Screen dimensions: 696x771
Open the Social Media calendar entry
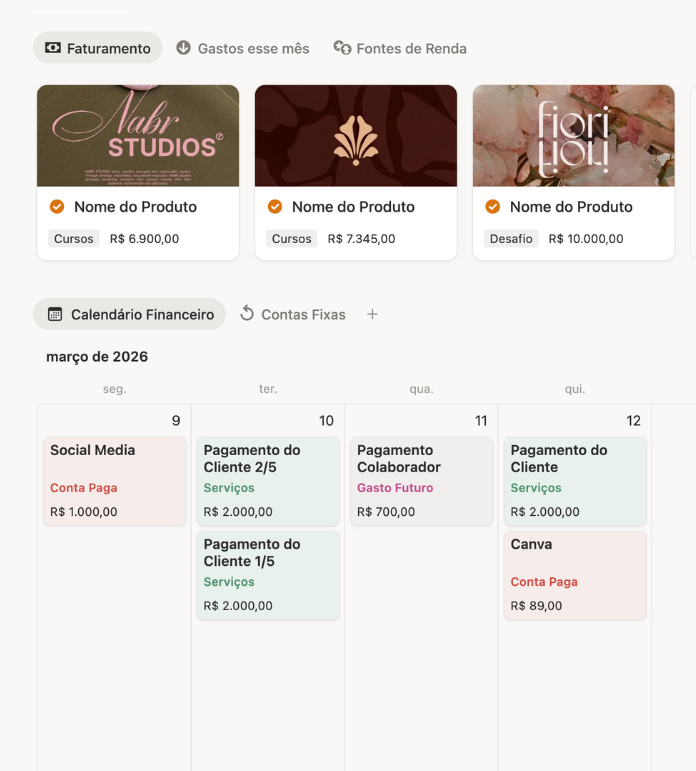(x=114, y=481)
